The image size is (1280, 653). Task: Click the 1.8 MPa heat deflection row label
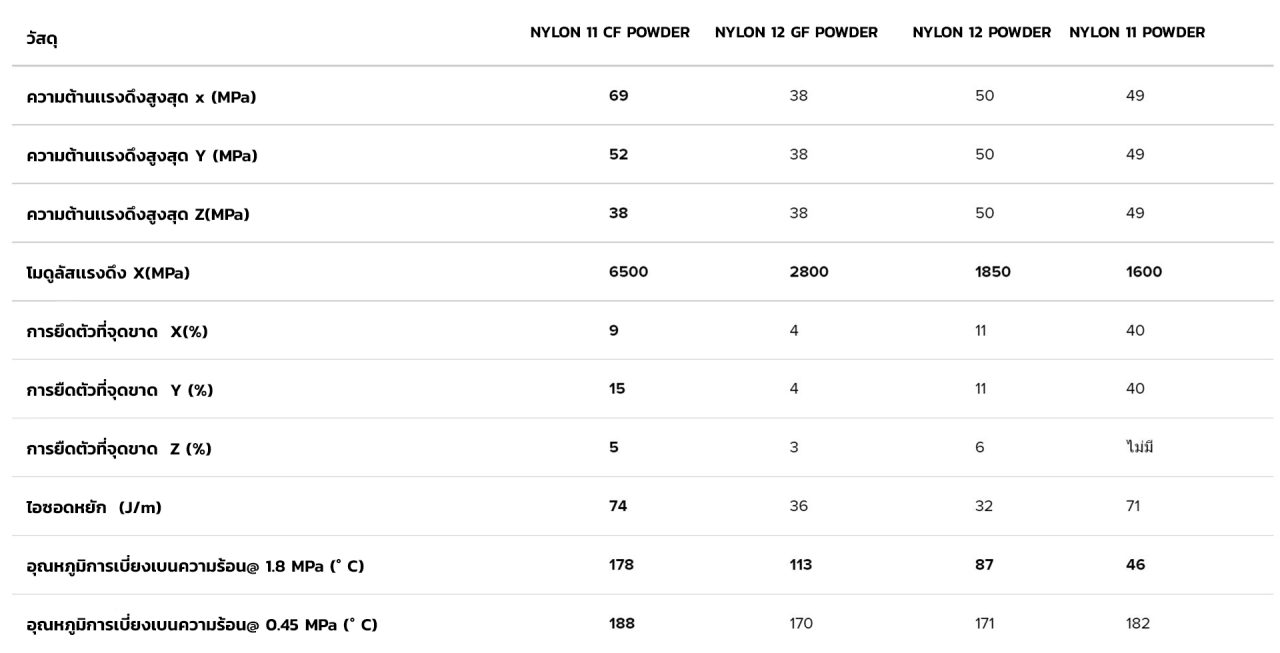(x=195, y=566)
